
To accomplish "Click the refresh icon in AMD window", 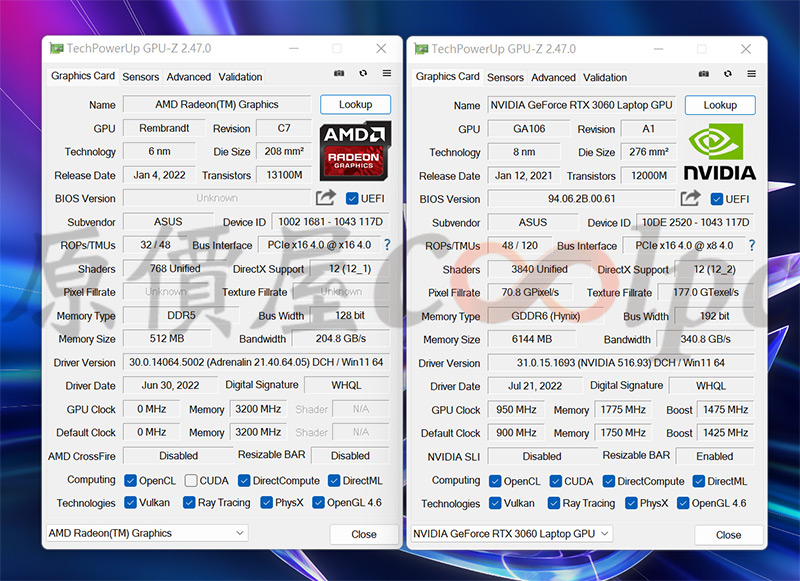I will [363, 73].
